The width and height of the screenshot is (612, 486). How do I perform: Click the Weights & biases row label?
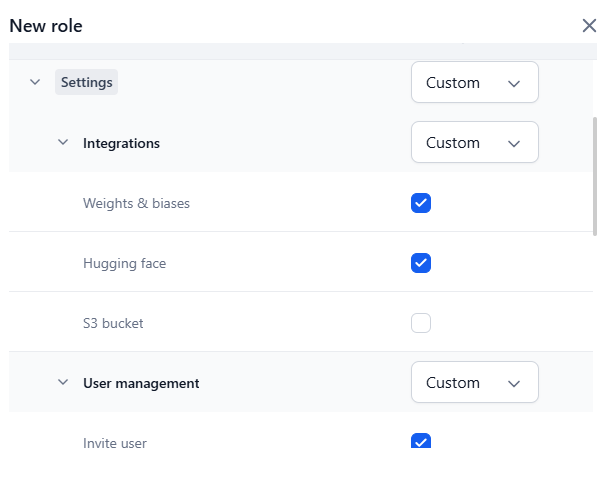tap(136, 203)
